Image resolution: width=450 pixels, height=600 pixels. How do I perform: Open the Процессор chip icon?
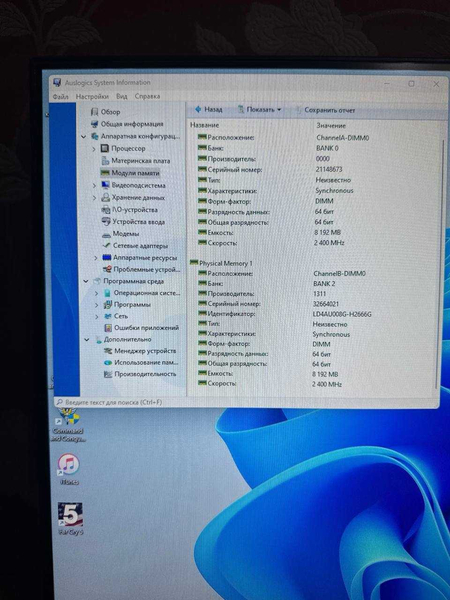point(105,148)
